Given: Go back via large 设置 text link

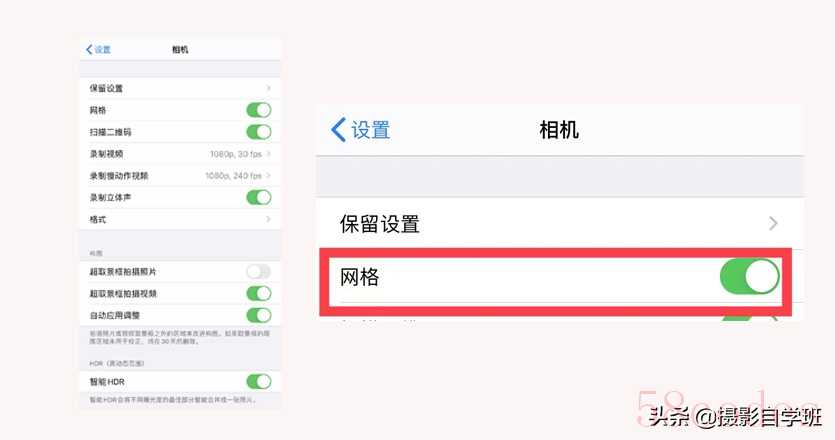Looking at the screenshot, I should click(x=371, y=130).
